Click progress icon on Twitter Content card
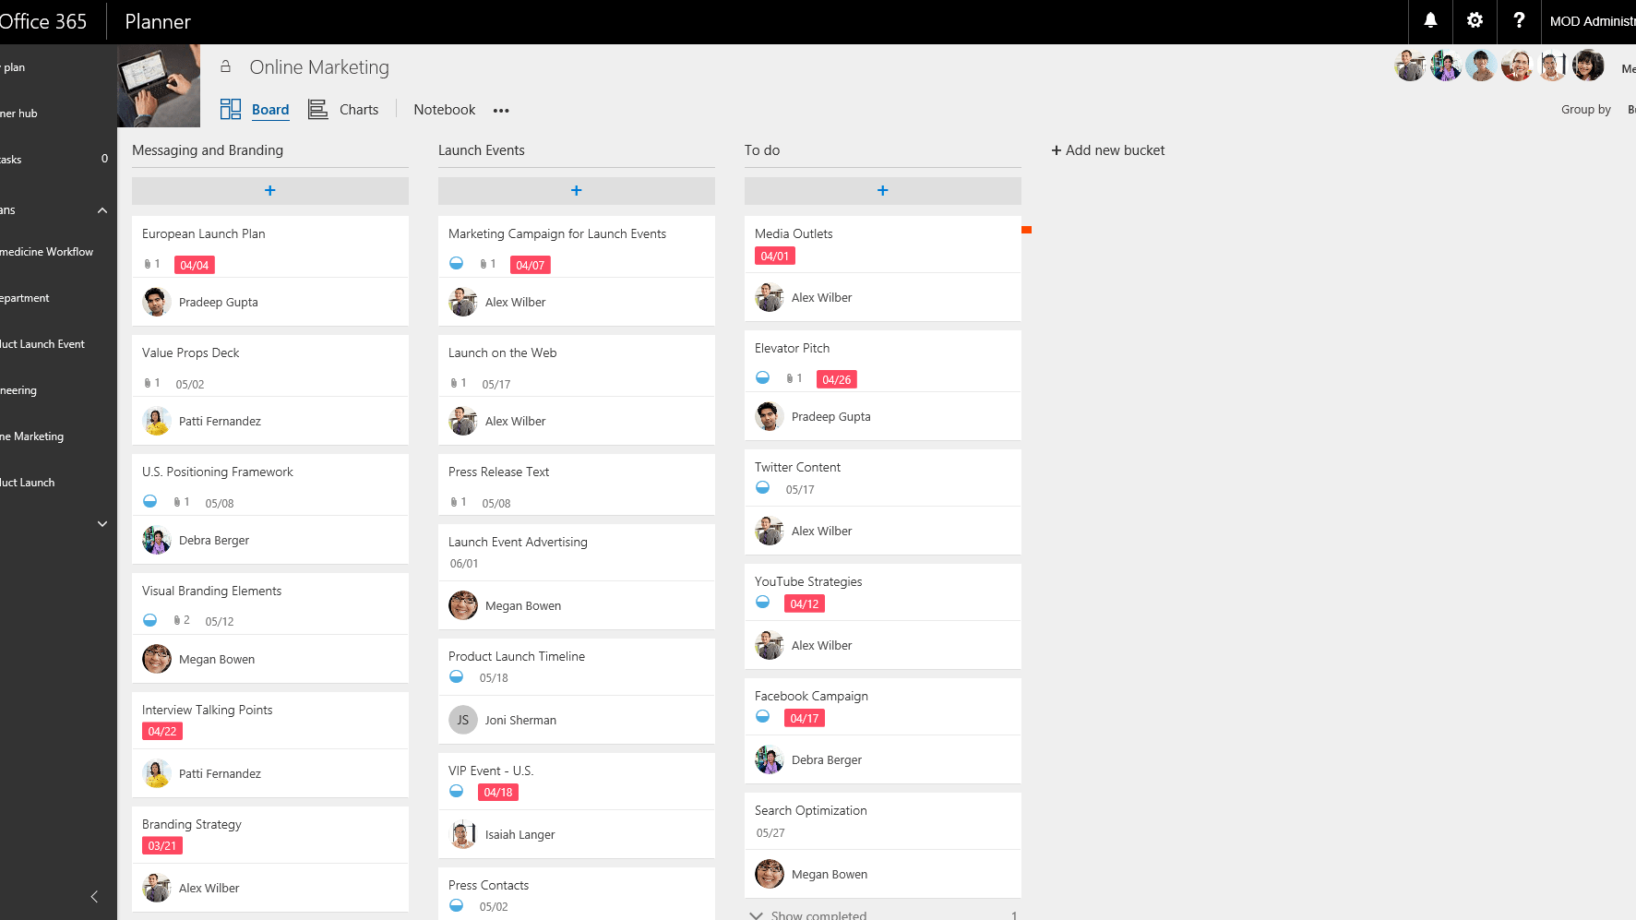The height and width of the screenshot is (920, 1636). click(x=762, y=488)
